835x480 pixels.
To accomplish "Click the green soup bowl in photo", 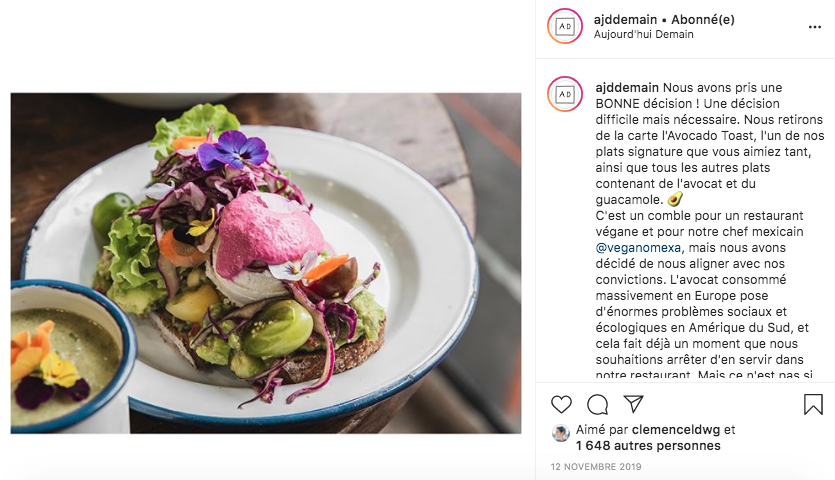I will pyautogui.click(x=67, y=356).
